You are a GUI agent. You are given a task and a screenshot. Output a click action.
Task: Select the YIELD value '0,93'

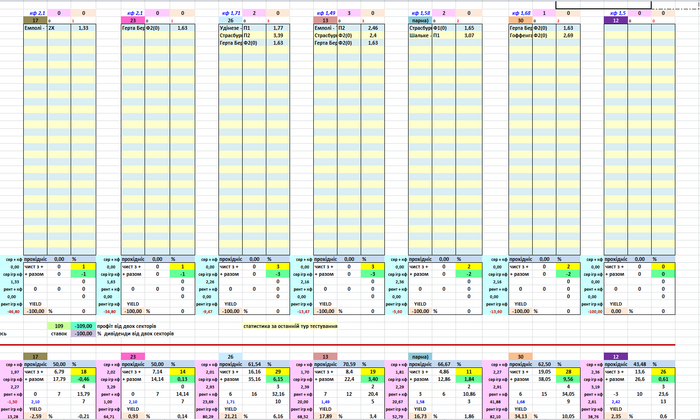(x=133, y=416)
